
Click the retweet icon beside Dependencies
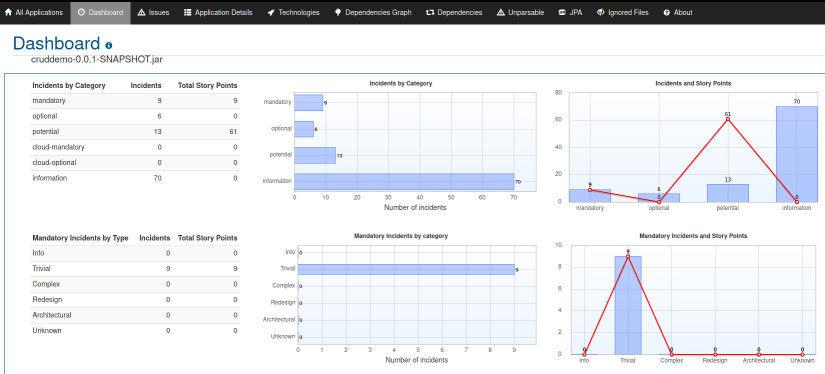pyautogui.click(x=430, y=12)
